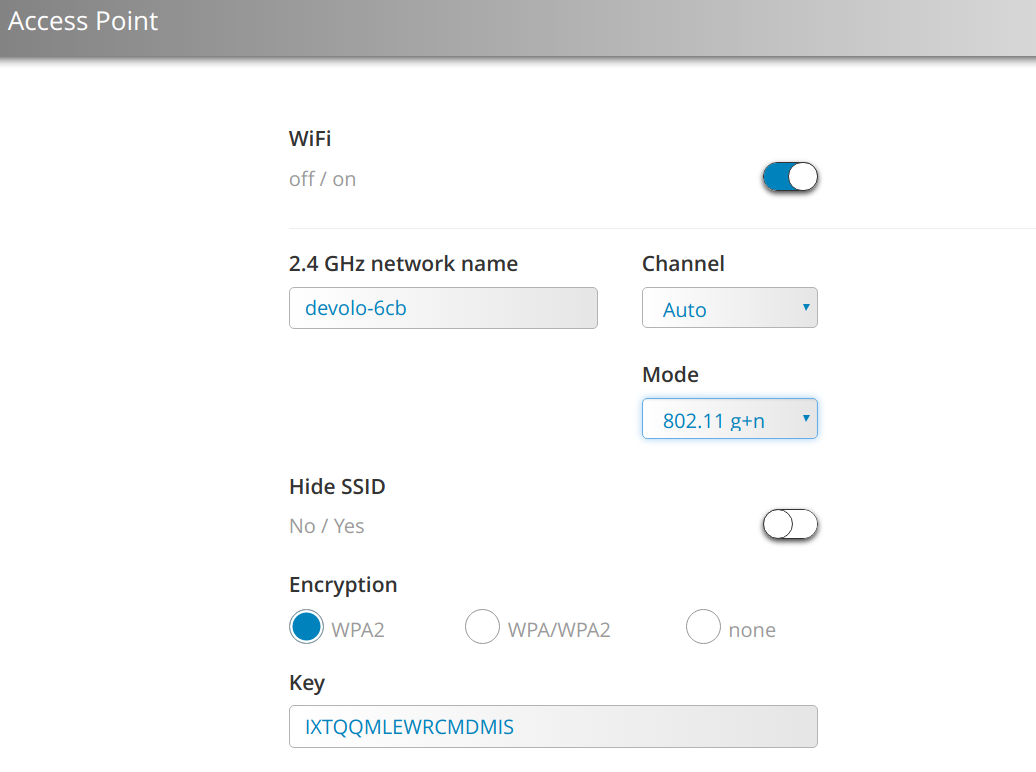The image size is (1036, 772).
Task: Click into the Key input field
Action: tap(553, 727)
